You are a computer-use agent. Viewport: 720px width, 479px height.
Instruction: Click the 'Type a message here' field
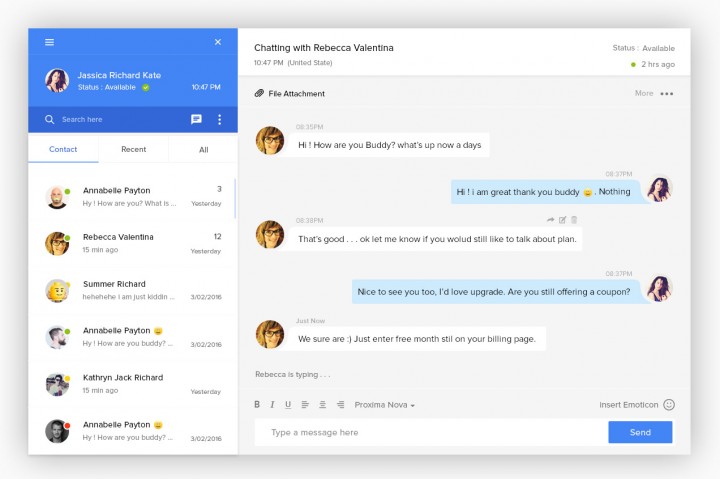pos(430,432)
